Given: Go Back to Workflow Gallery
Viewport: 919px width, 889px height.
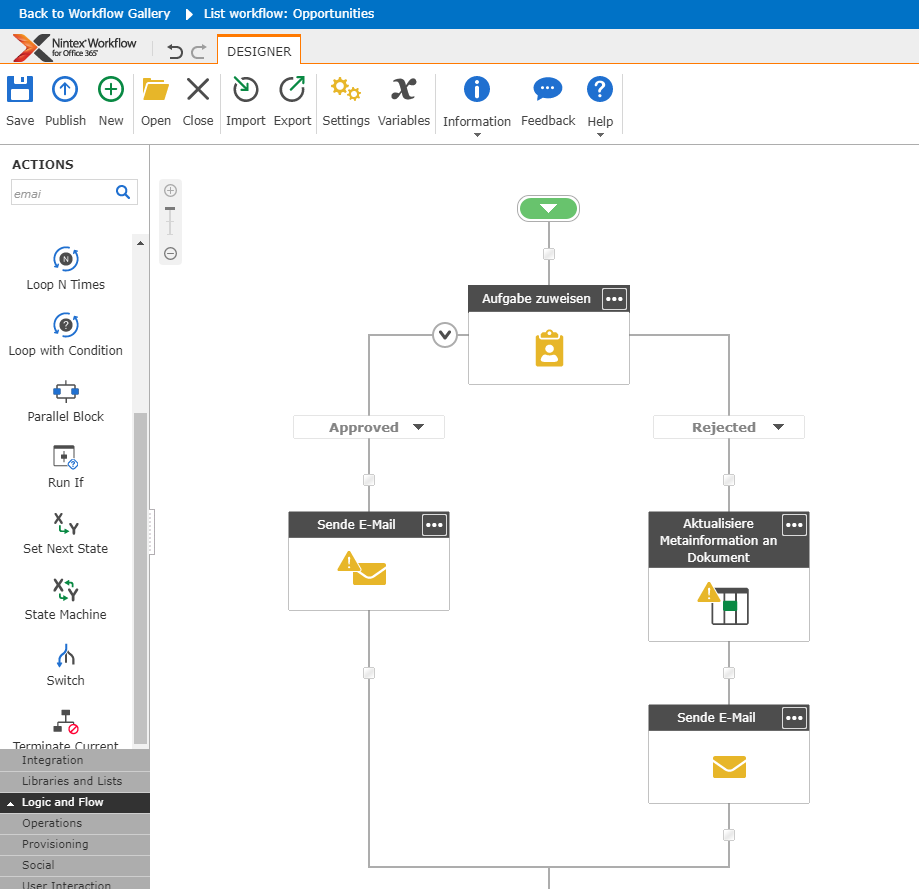Looking at the screenshot, I should [x=94, y=13].
